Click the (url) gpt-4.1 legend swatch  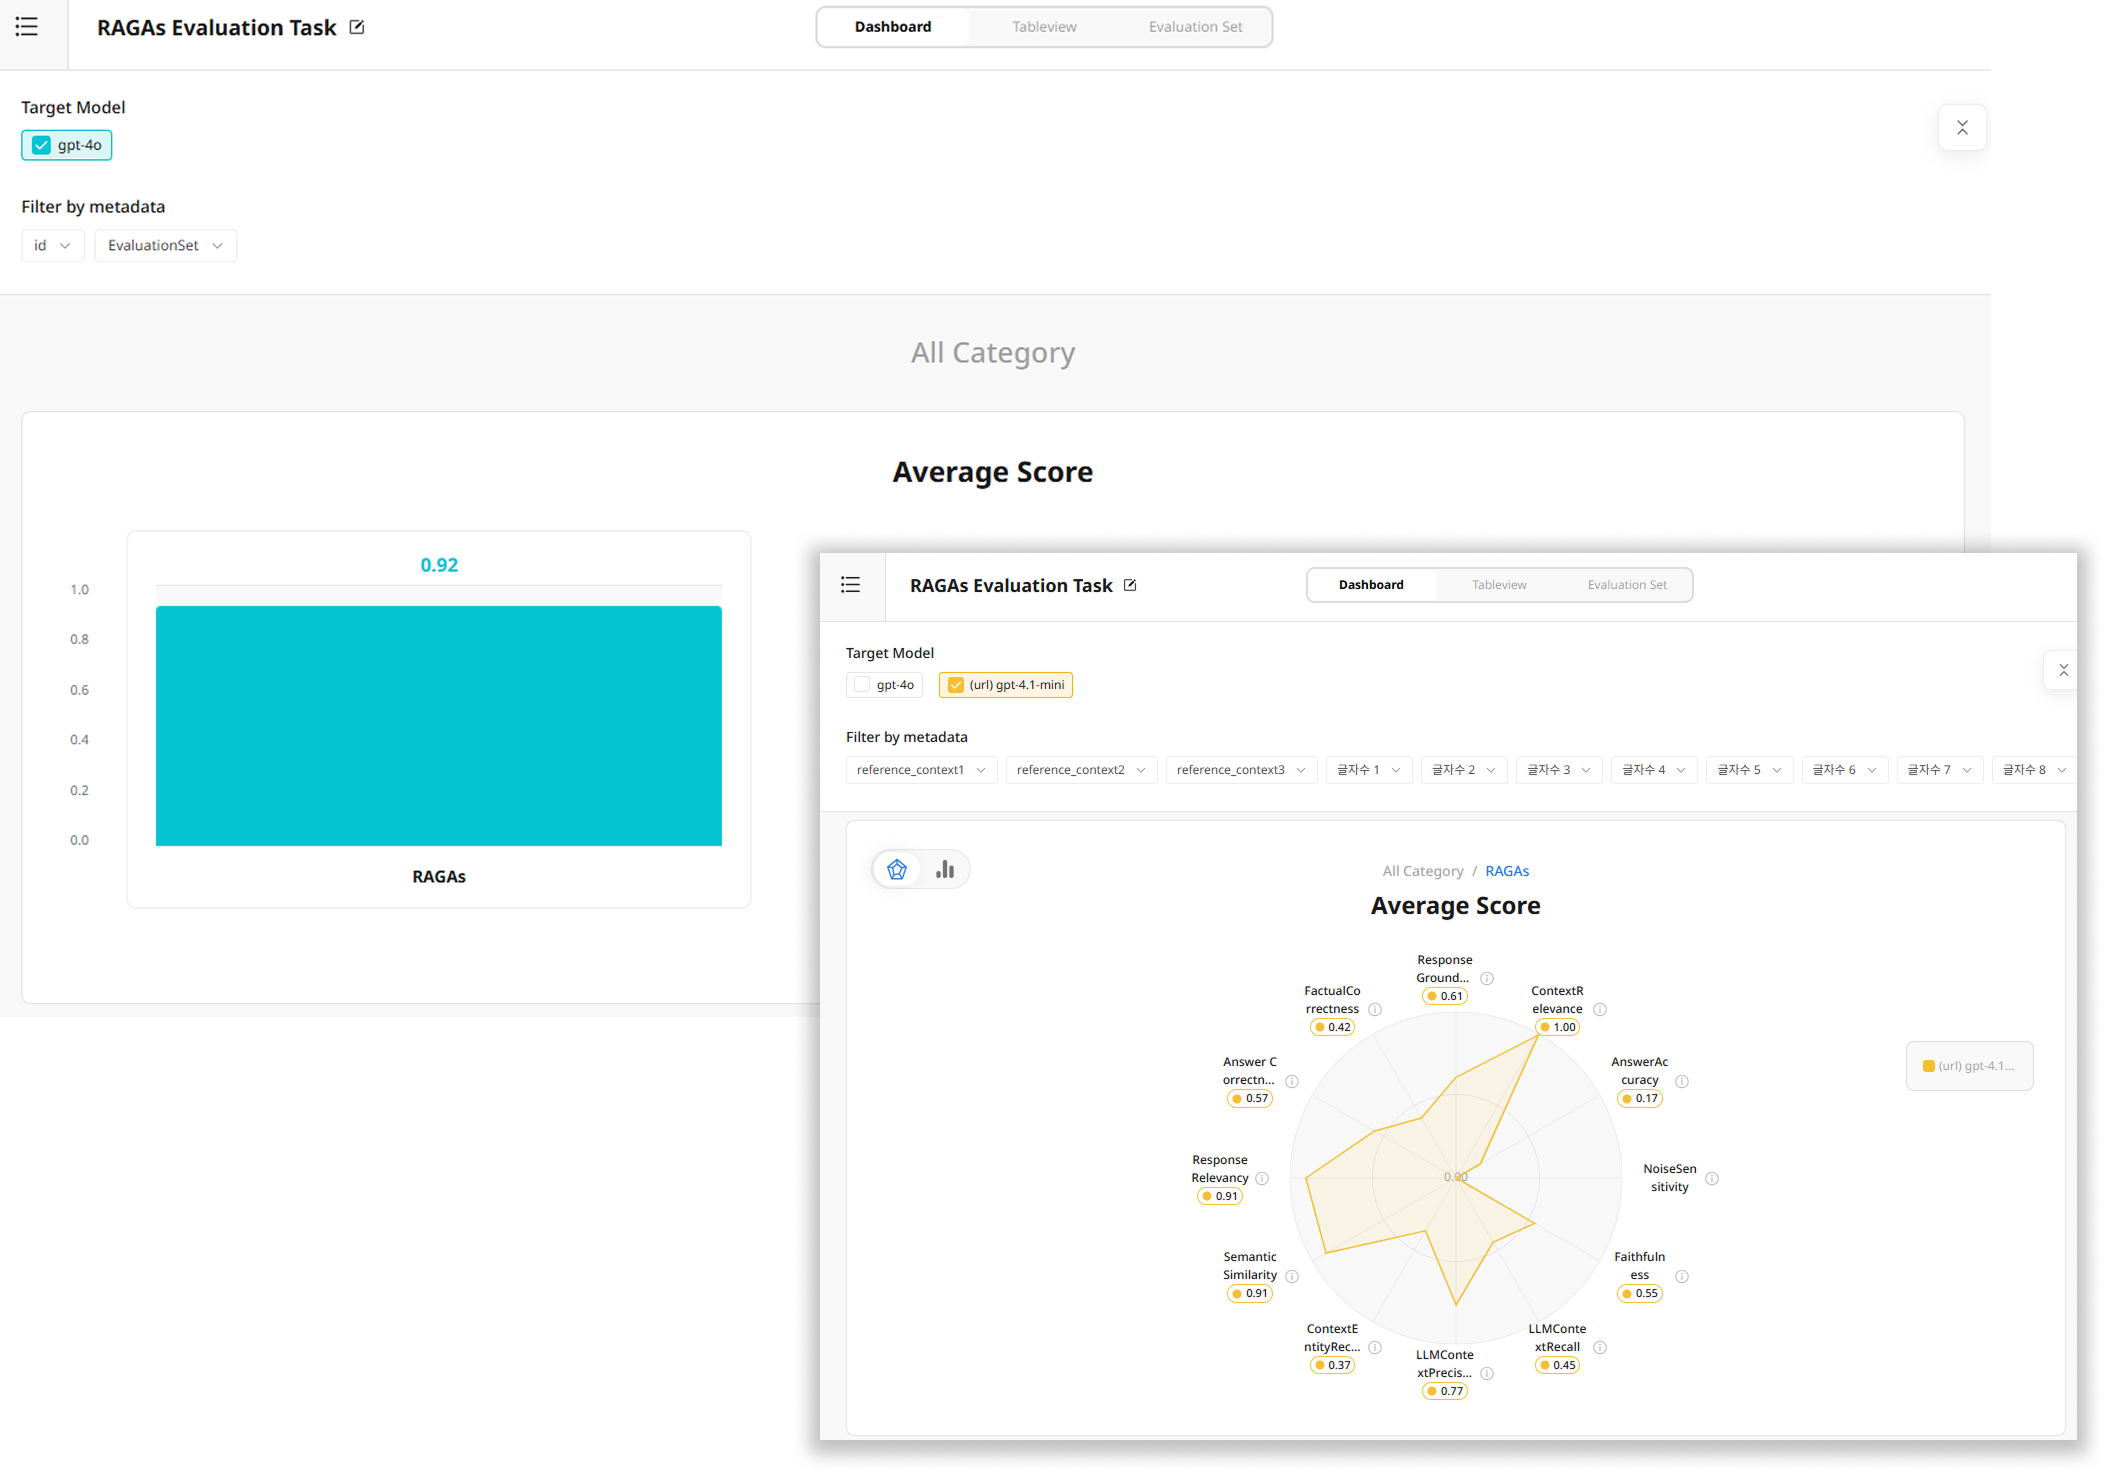(1928, 1066)
